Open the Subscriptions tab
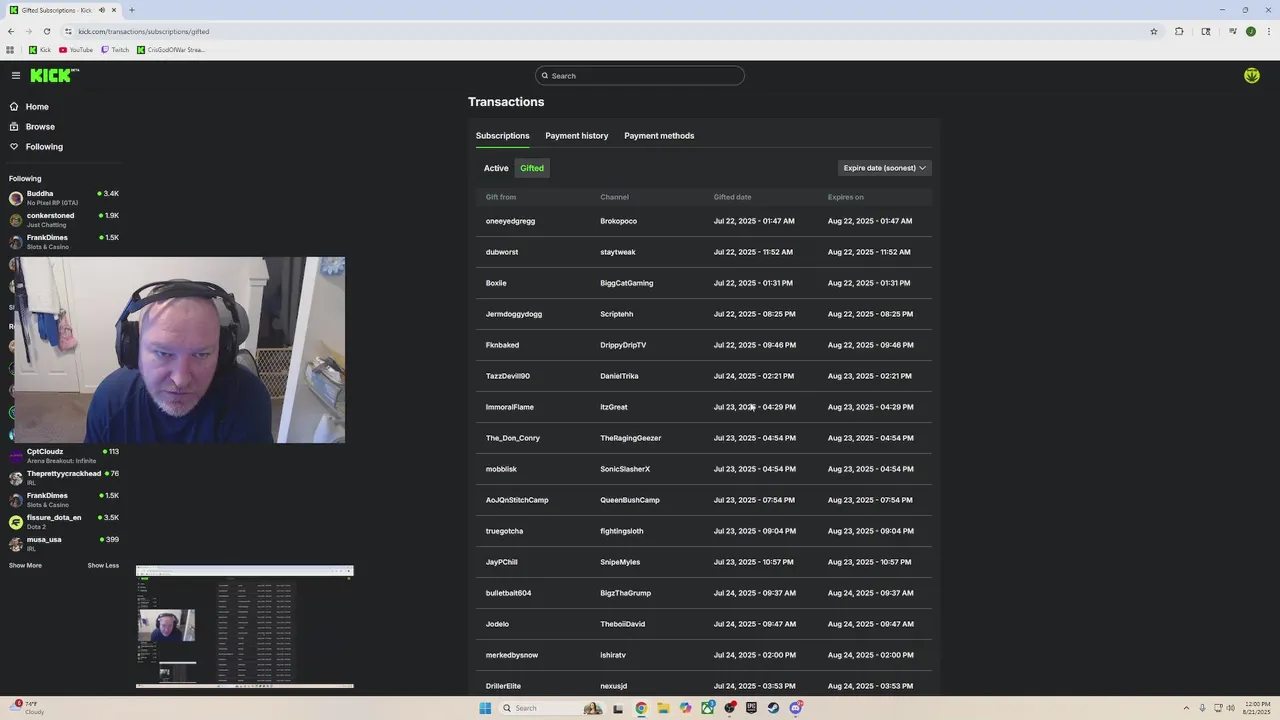 [502, 136]
